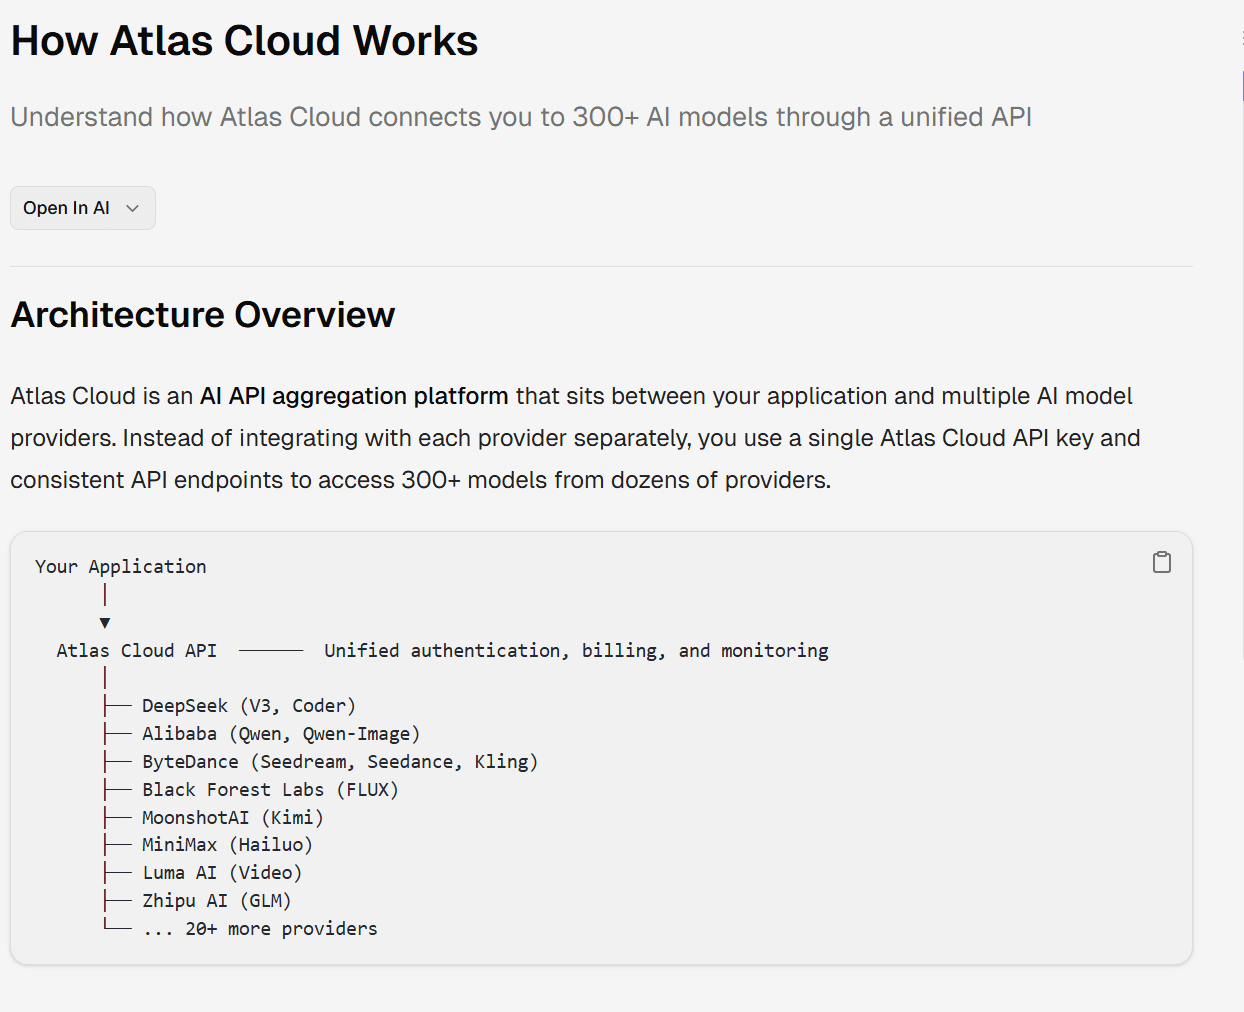Click the ByteDance provider line
The height and width of the screenshot is (1012, 1244).
[339, 762]
